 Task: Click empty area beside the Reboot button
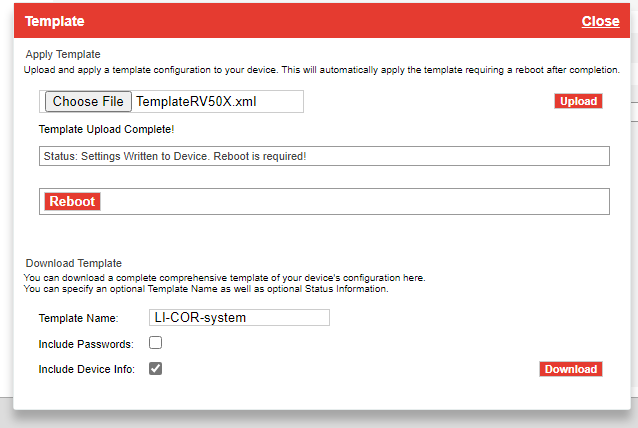click(x=350, y=201)
